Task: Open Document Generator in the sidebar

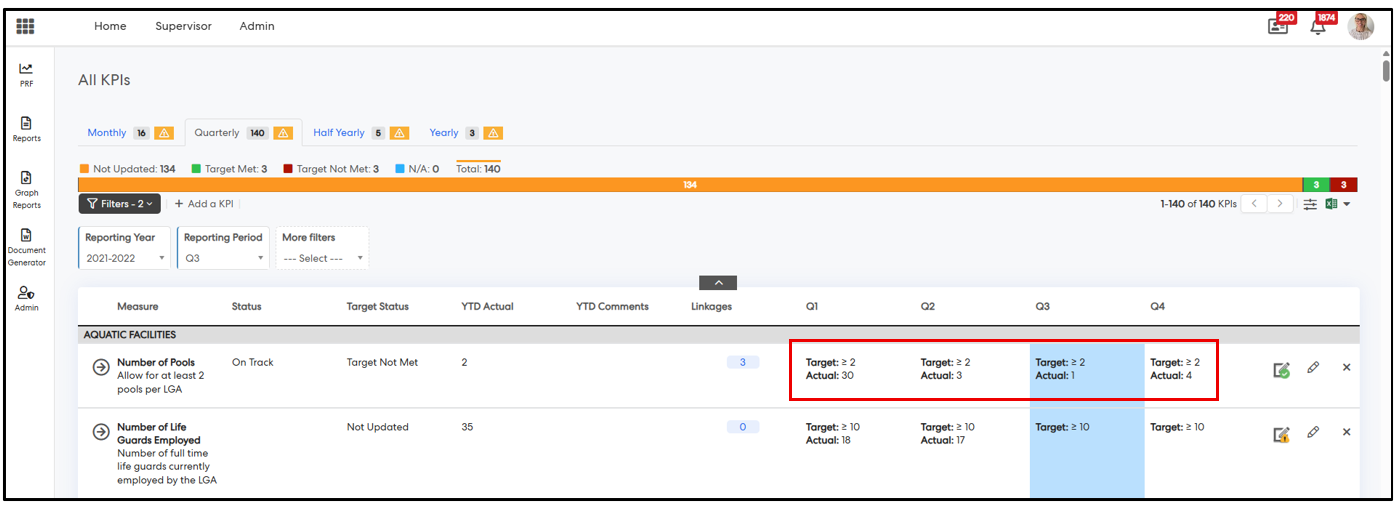Action: (26, 247)
